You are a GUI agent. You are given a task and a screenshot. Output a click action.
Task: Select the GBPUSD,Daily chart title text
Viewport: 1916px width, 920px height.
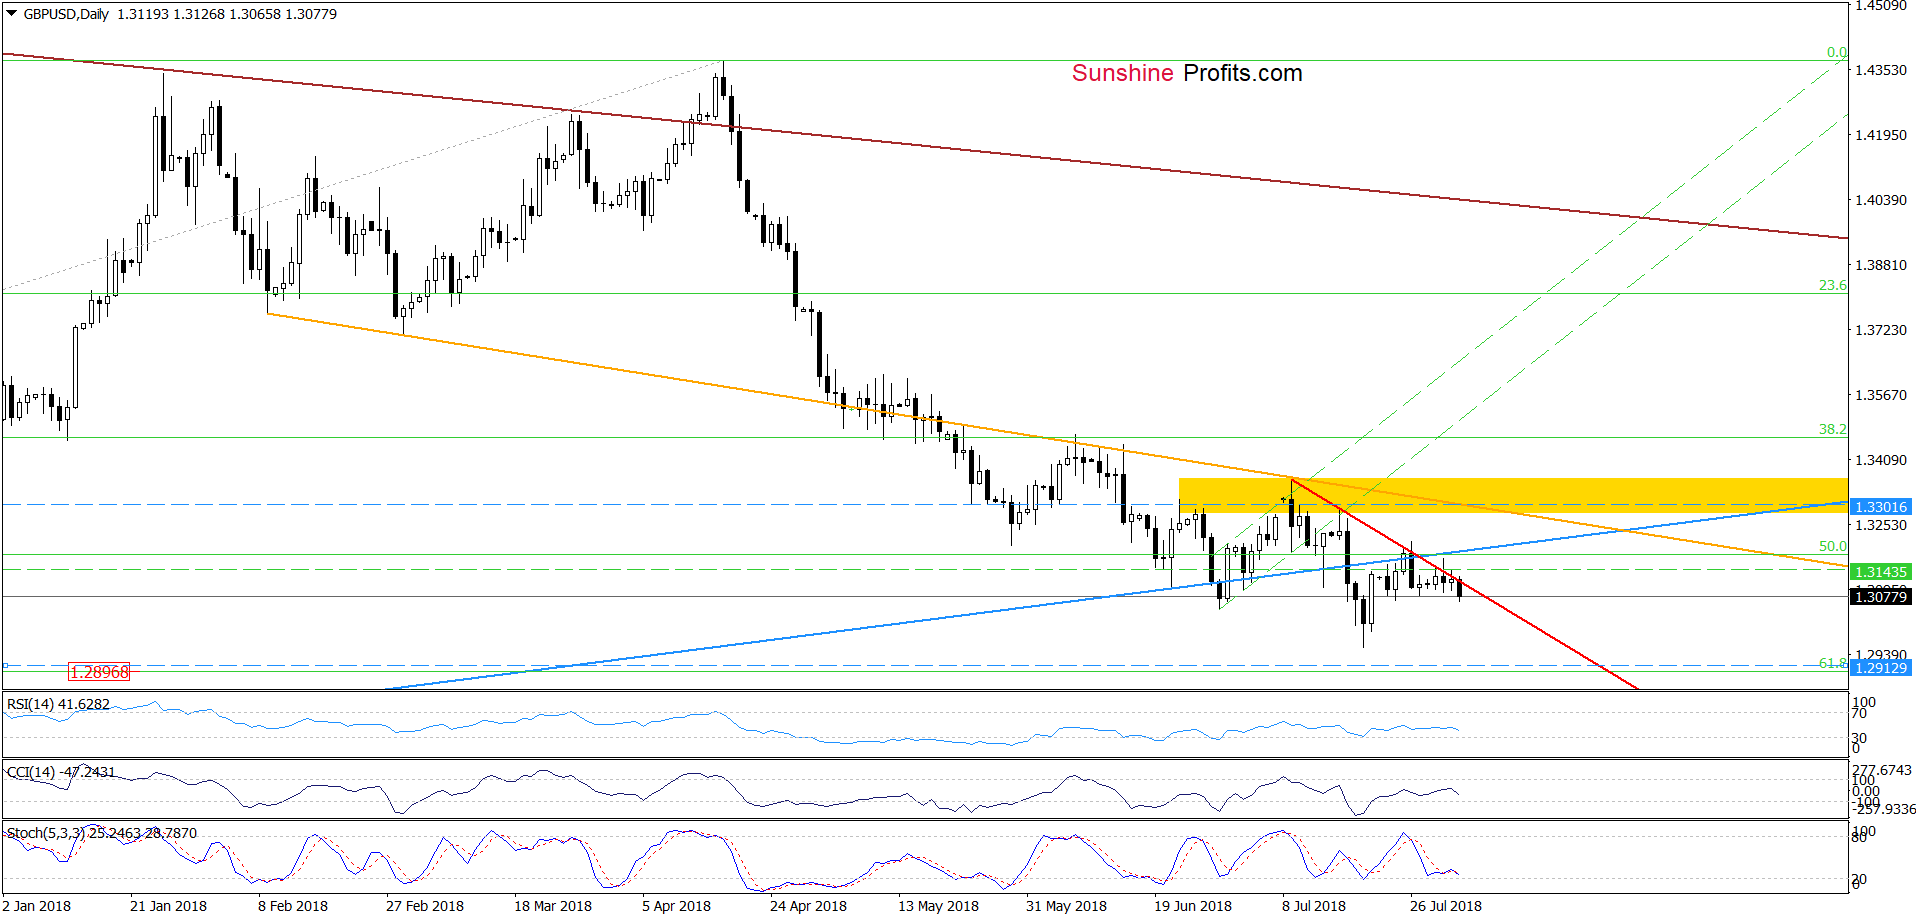(x=66, y=14)
